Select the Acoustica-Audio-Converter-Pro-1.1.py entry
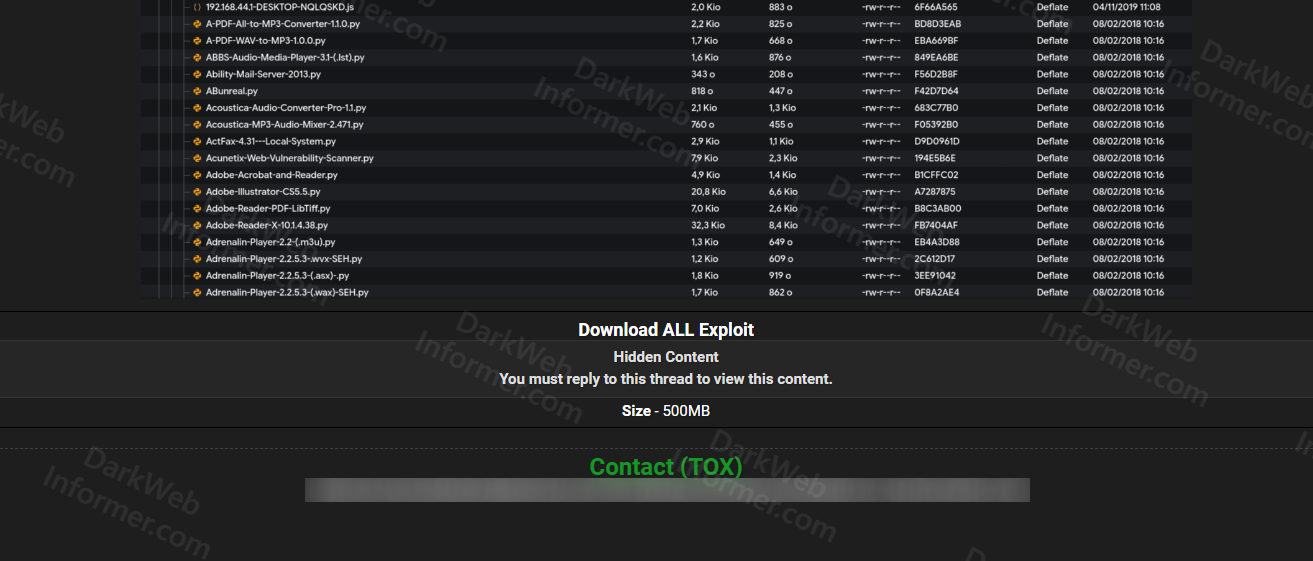 (286, 108)
